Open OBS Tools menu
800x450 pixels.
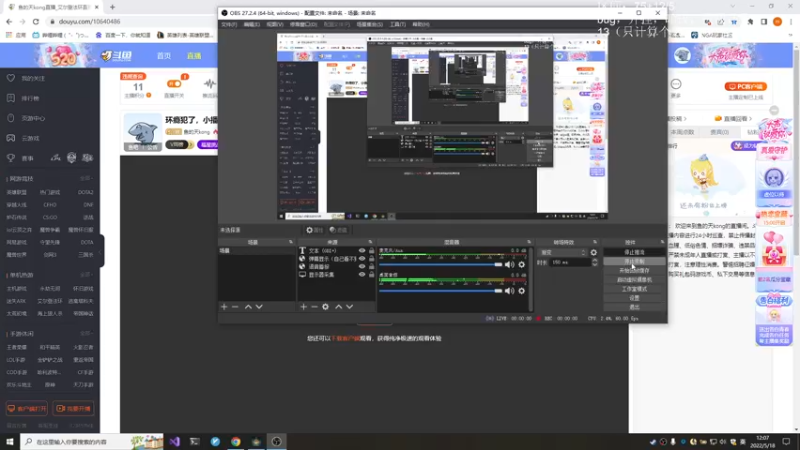coord(397,24)
